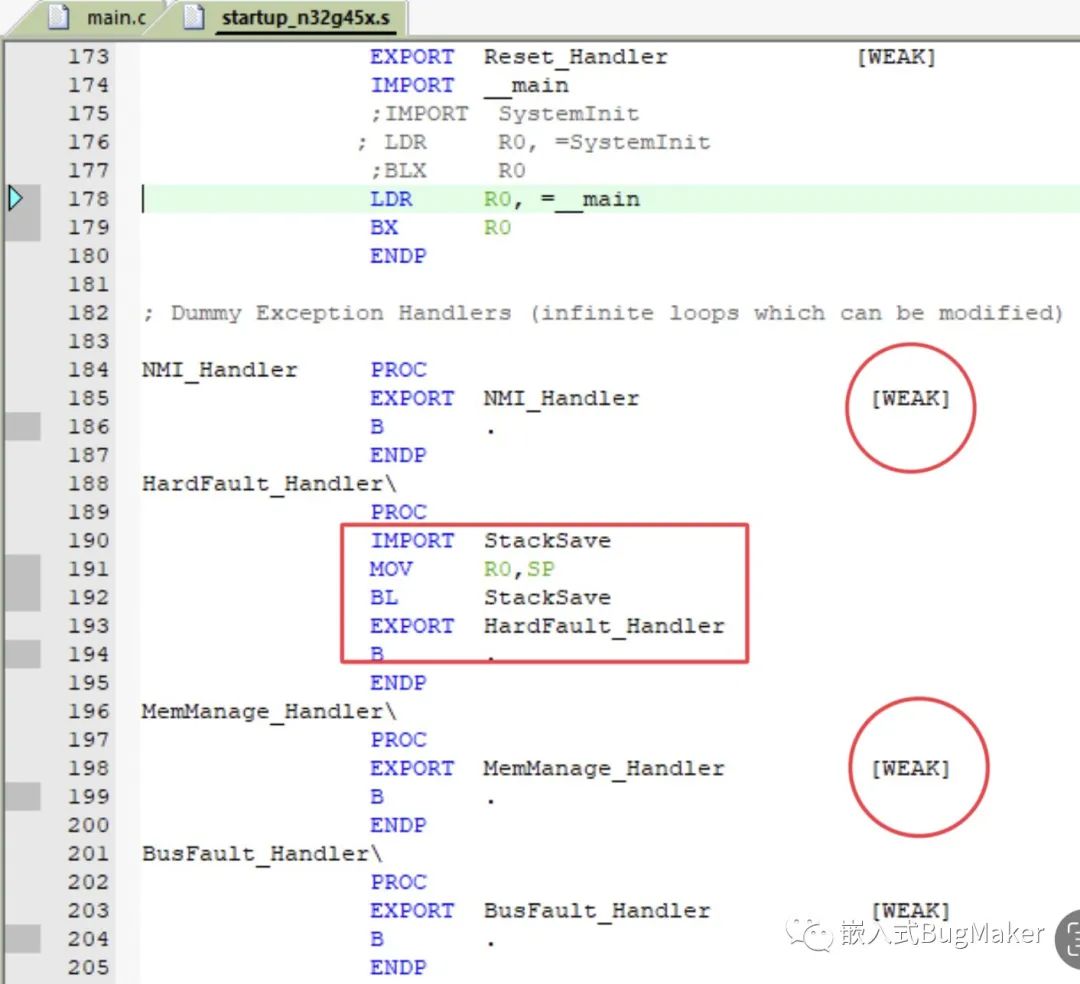Viewport: 1080px width, 984px height.
Task: Click 'HardFault_Handler' export on line 193
Action: [604, 627]
